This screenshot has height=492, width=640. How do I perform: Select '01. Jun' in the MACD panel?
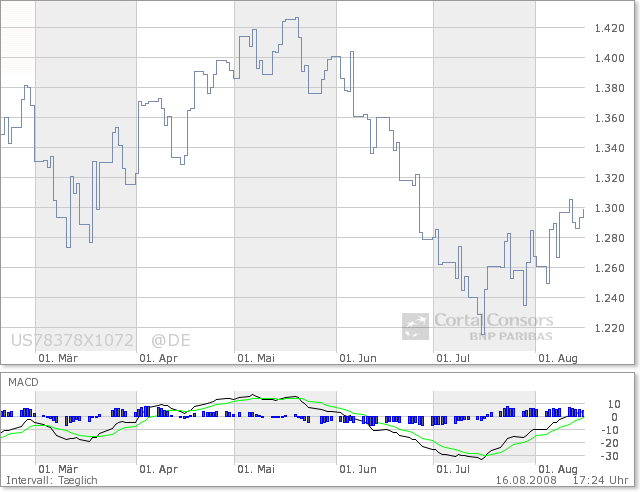click(x=358, y=469)
